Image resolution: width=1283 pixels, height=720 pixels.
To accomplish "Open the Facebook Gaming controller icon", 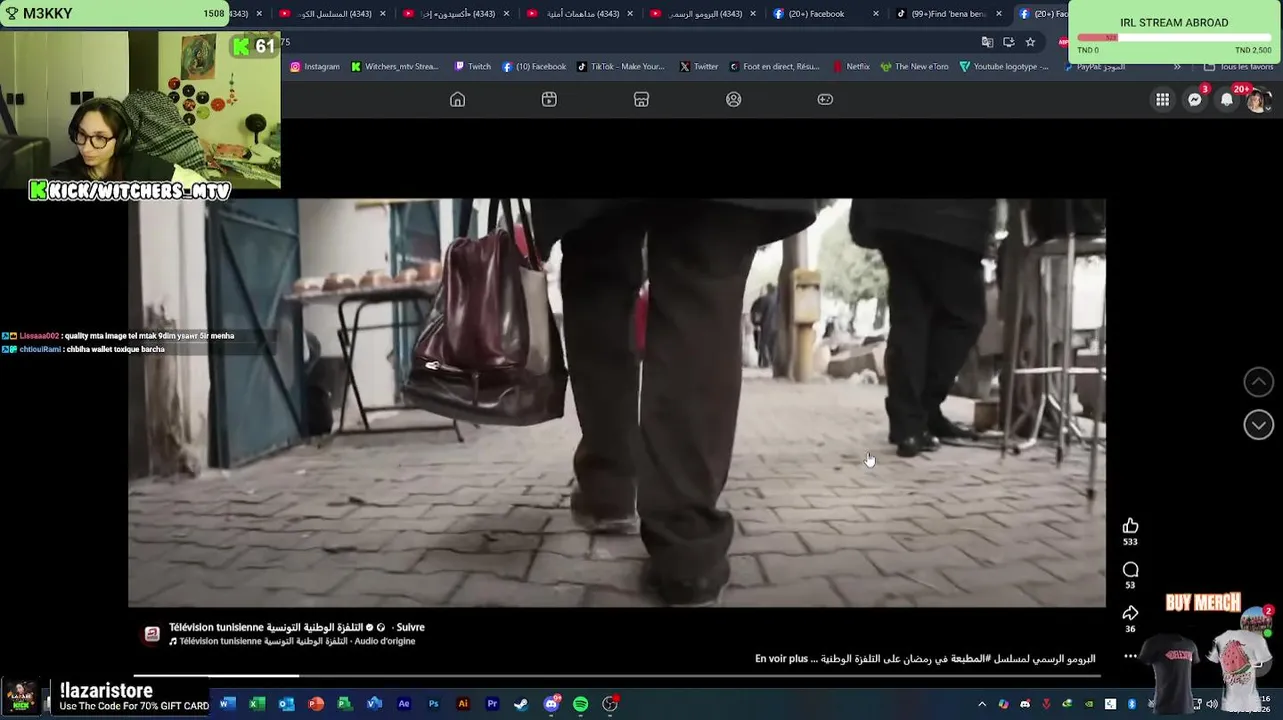I will 825,99.
